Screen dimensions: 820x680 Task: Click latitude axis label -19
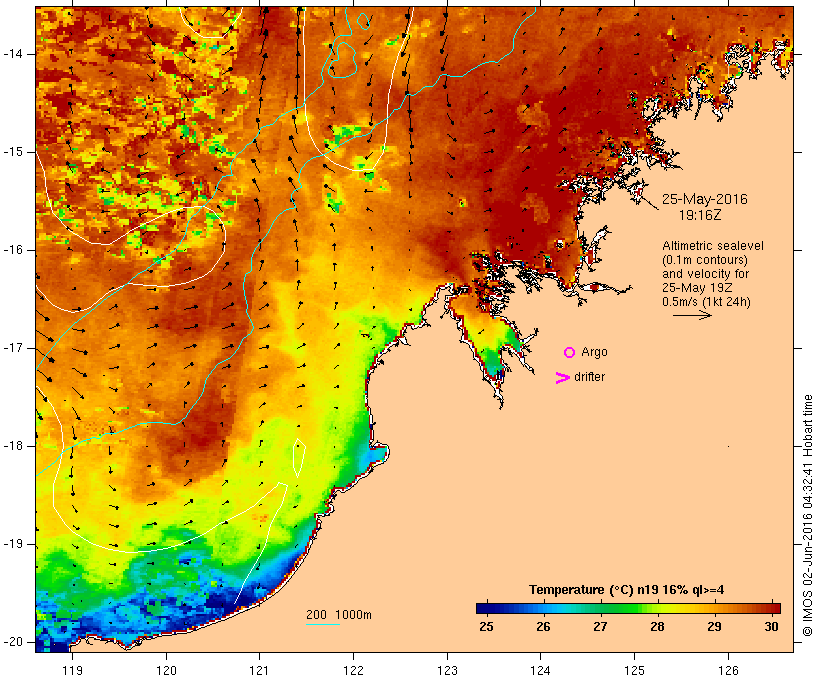point(13,544)
